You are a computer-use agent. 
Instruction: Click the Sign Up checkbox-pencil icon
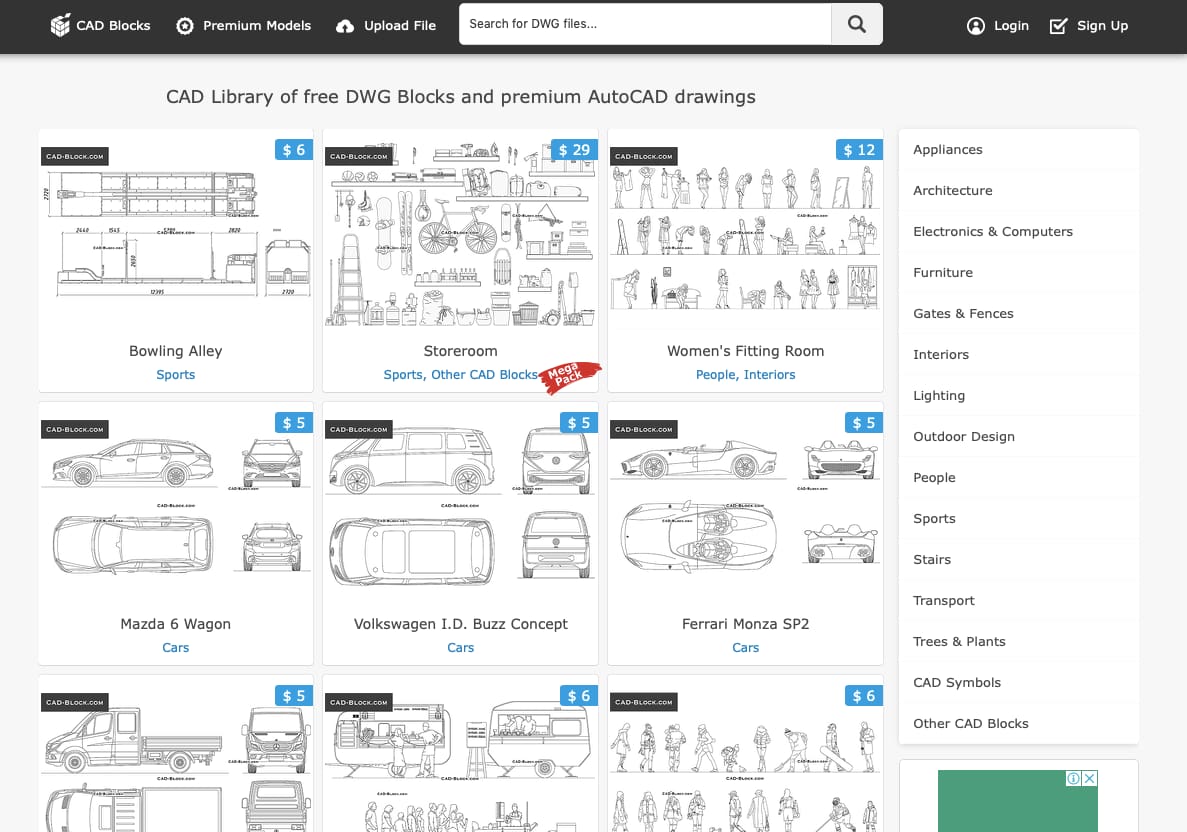tap(1058, 26)
